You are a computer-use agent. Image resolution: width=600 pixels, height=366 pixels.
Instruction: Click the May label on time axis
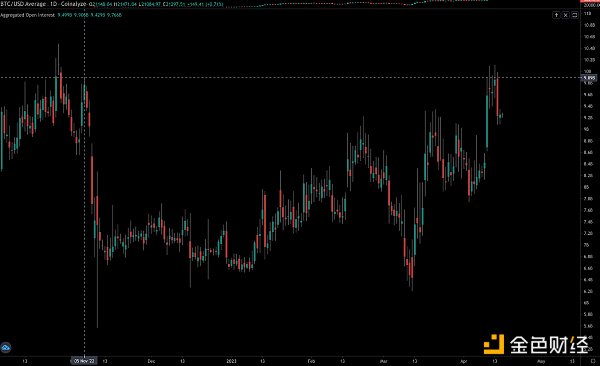click(541, 361)
